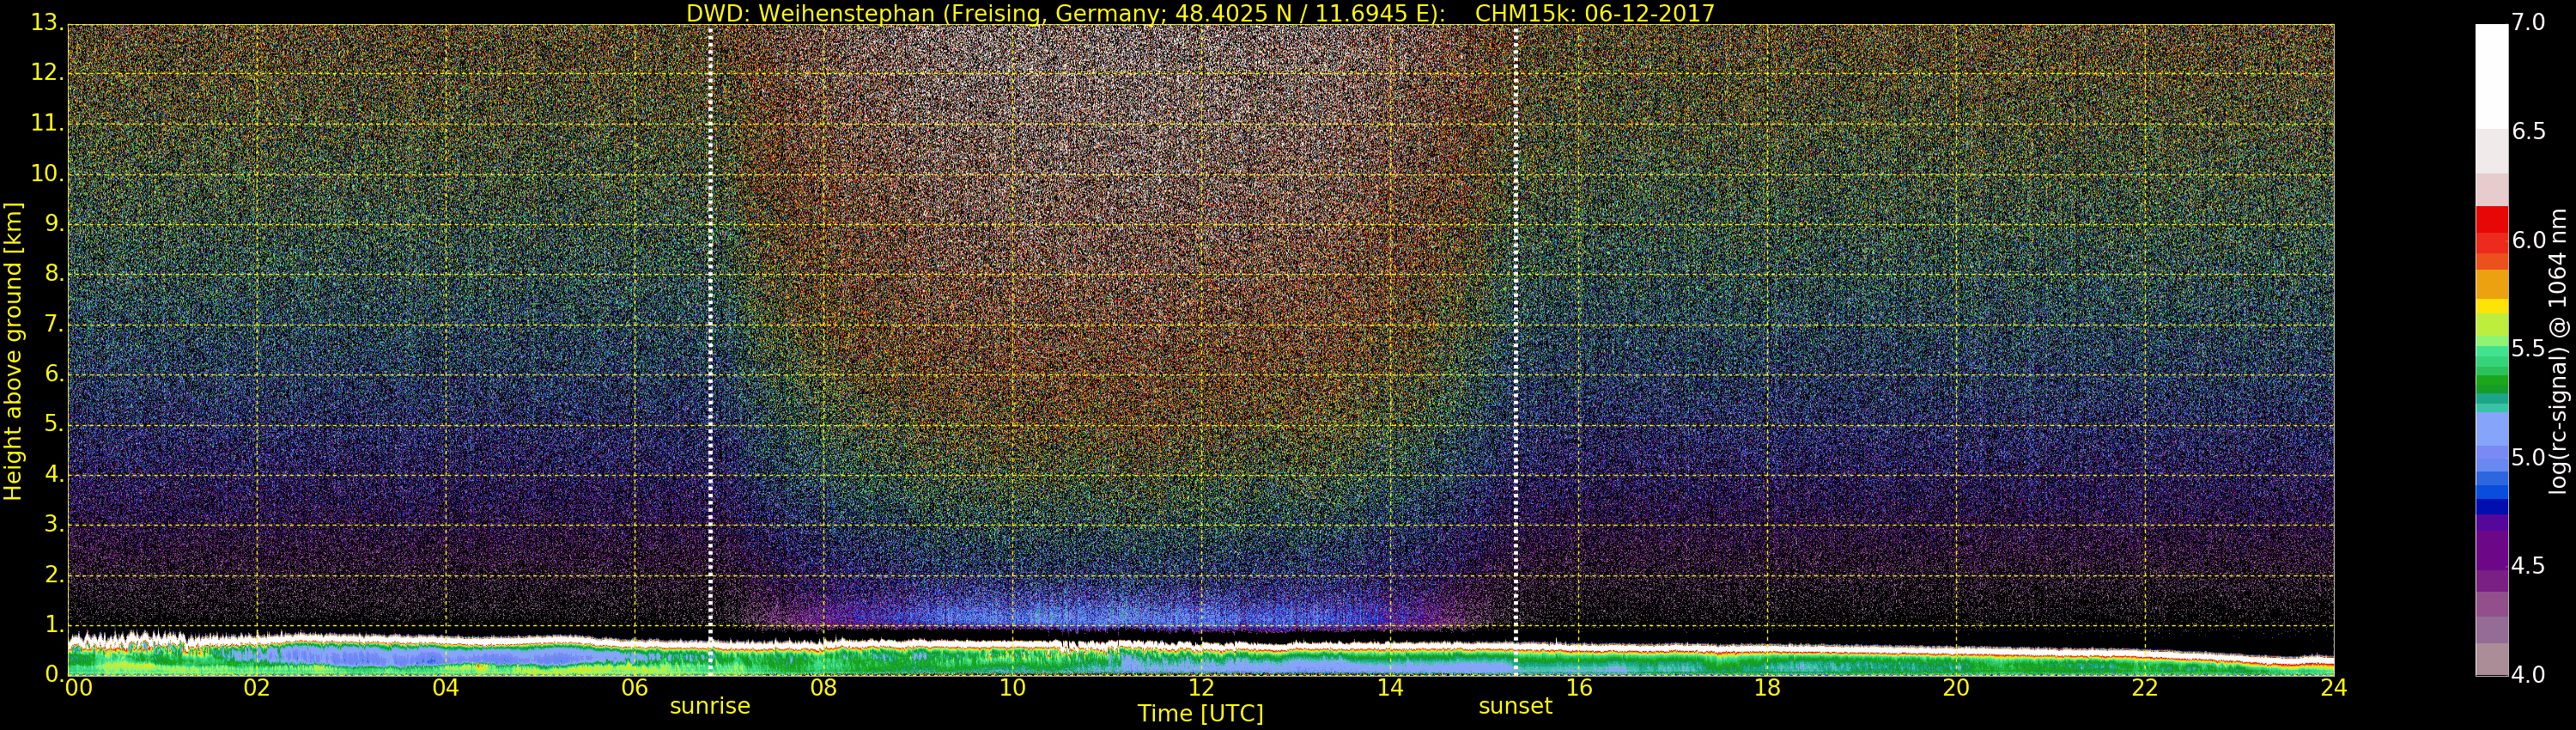Click the CHM15k: 06-12-2017 title text
Viewport: 2576px width, 730px height.
pyautogui.click(x=1595, y=13)
